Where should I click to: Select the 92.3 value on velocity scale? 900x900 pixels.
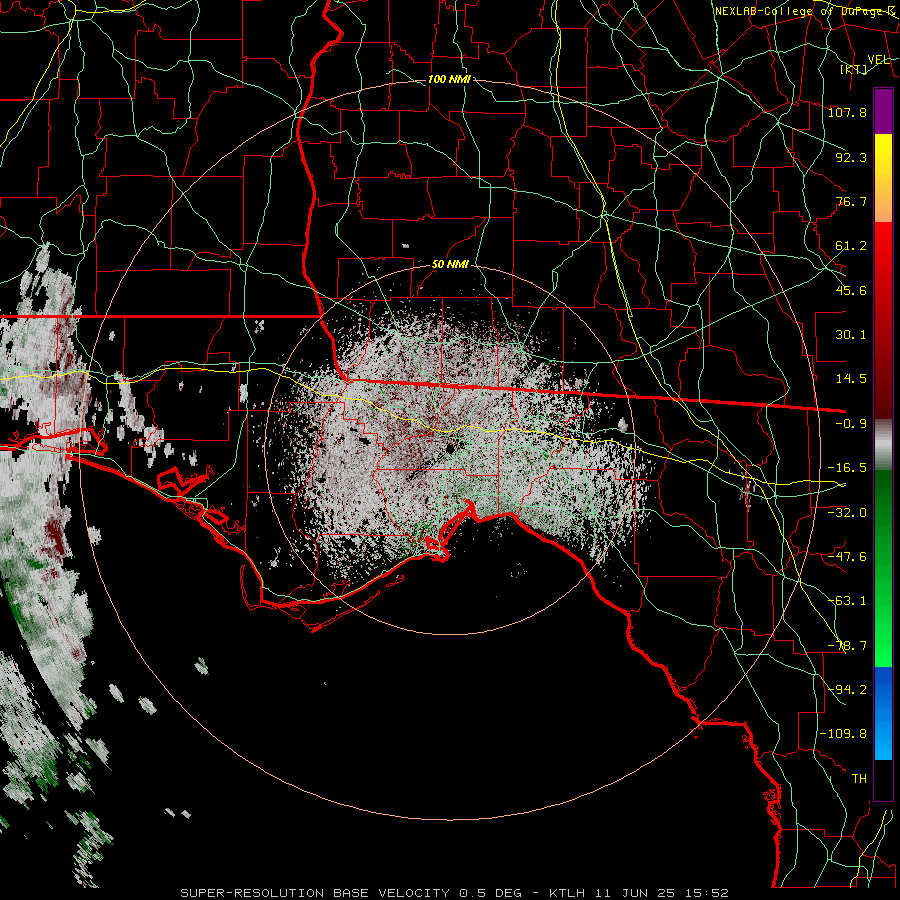pyautogui.click(x=851, y=157)
